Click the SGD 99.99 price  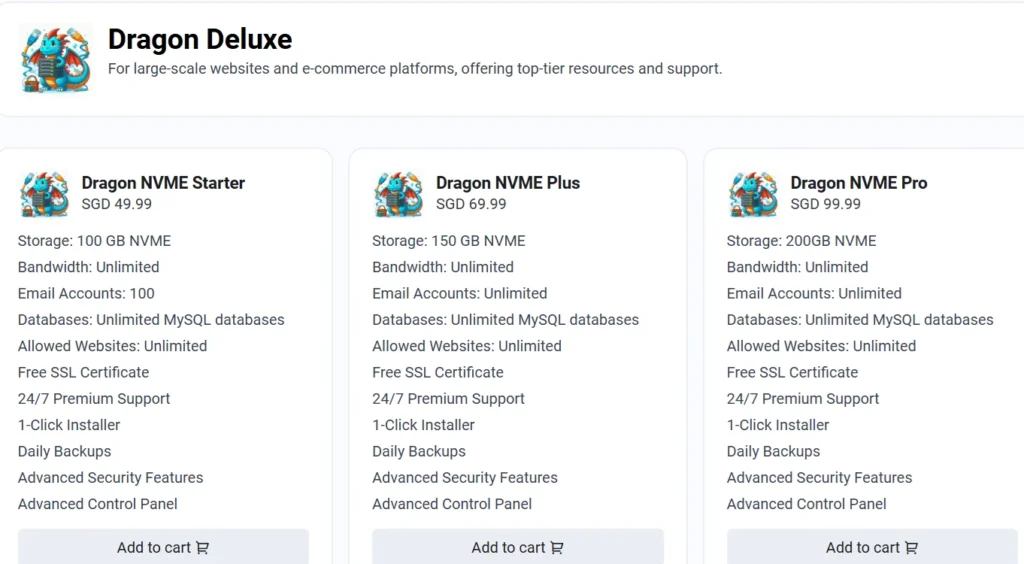826,204
